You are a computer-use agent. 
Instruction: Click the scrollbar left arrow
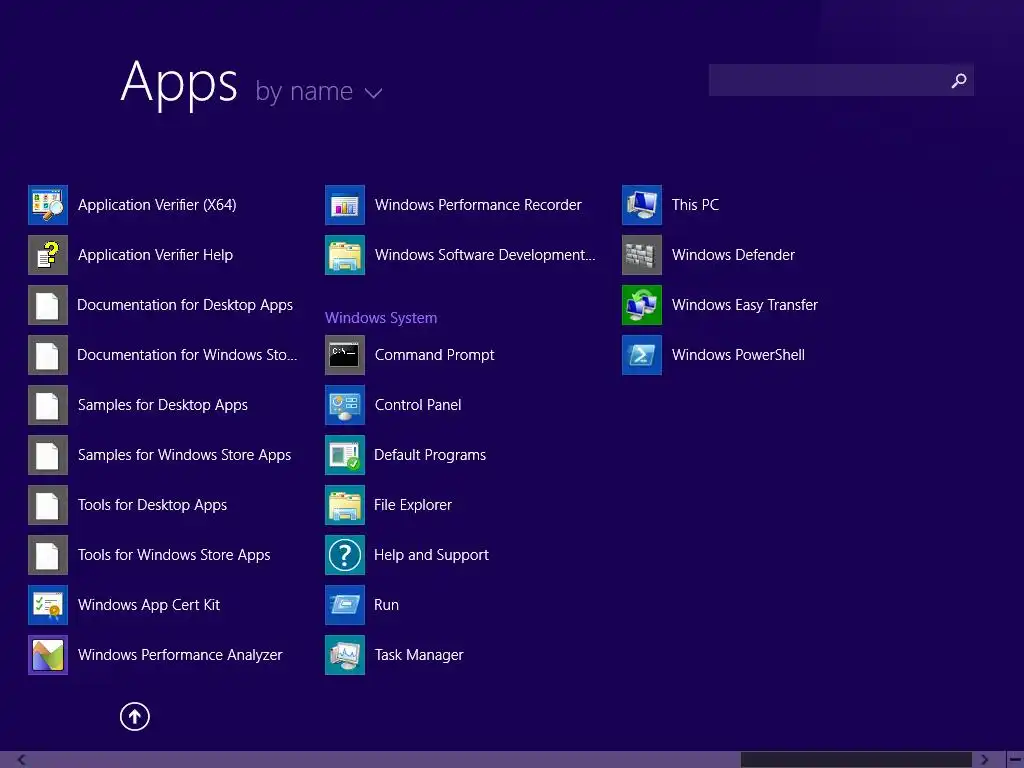(x=22, y=760)
